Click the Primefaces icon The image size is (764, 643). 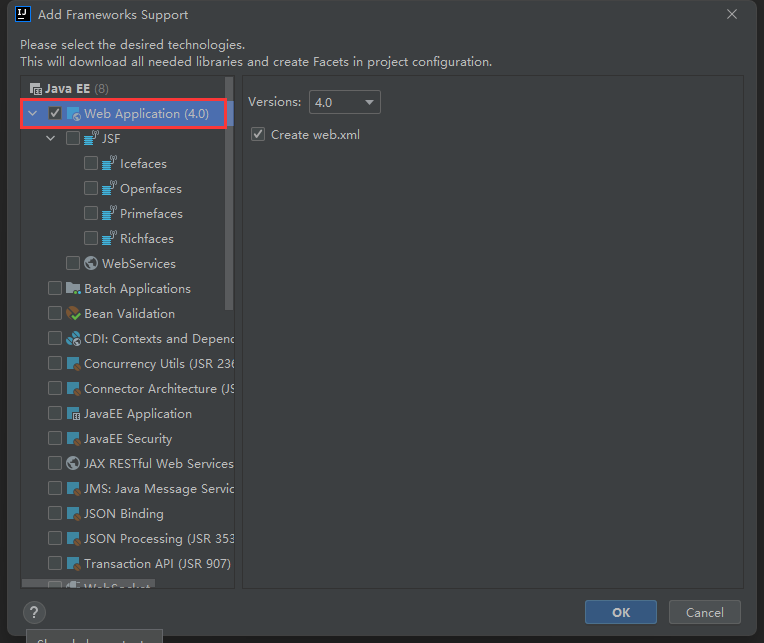tap(109, 213)
